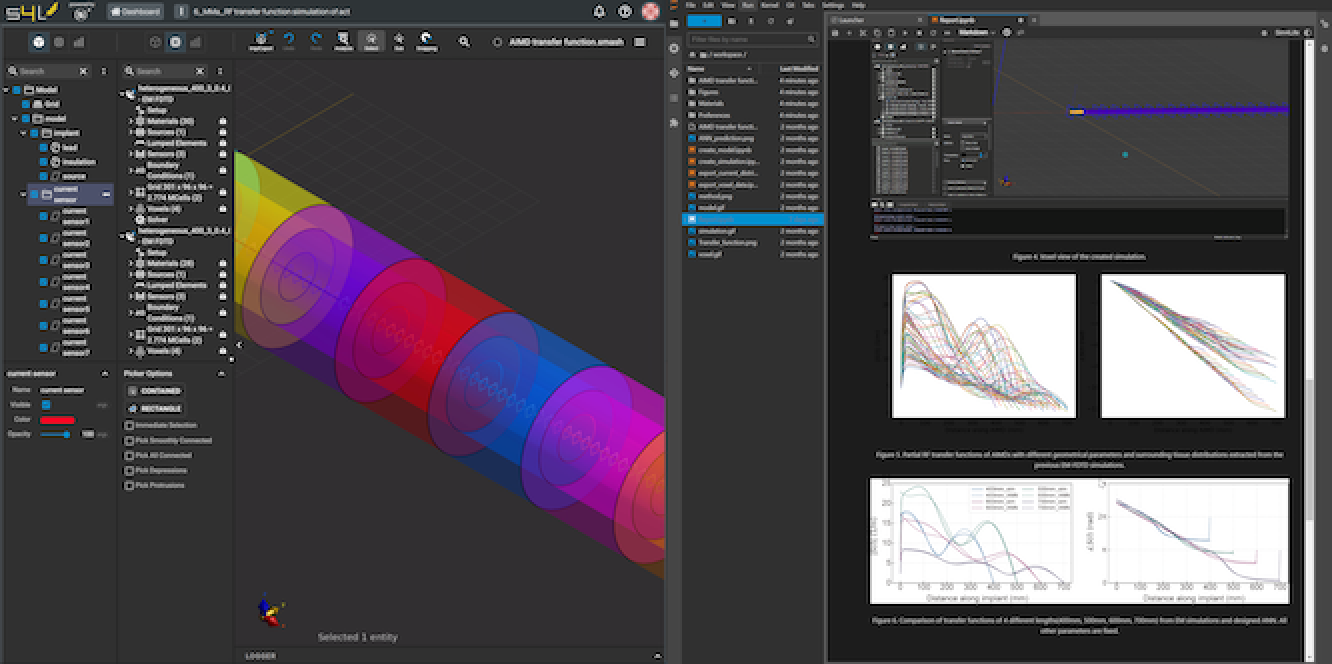
Task: Open the notifications bell
Action: click(599, 12)
